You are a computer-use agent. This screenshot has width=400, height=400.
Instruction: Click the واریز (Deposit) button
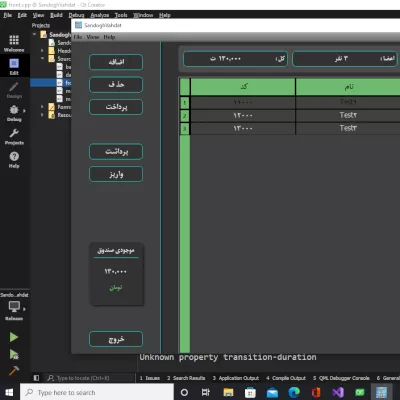[x=116, y=174]
